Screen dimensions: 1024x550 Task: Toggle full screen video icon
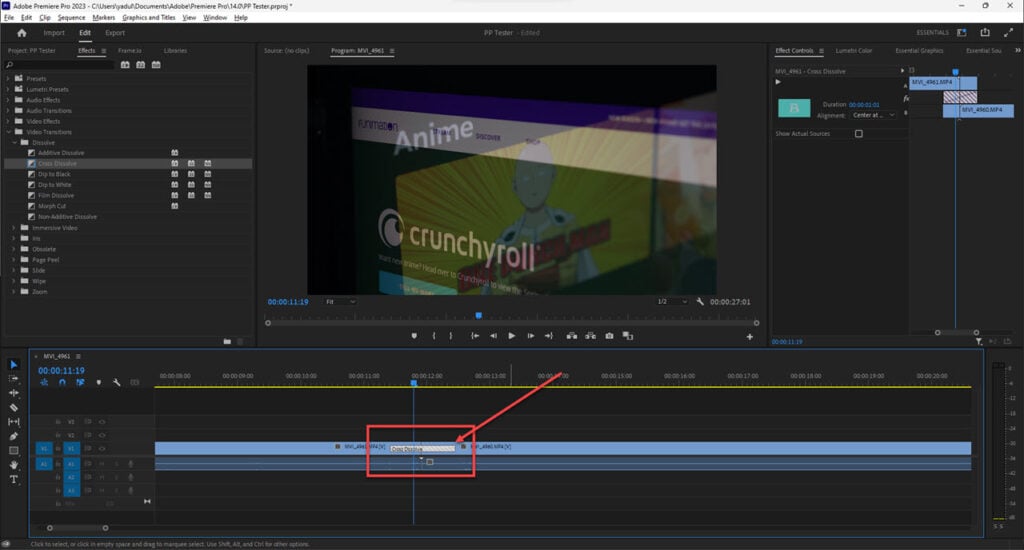click(1008, 33)
